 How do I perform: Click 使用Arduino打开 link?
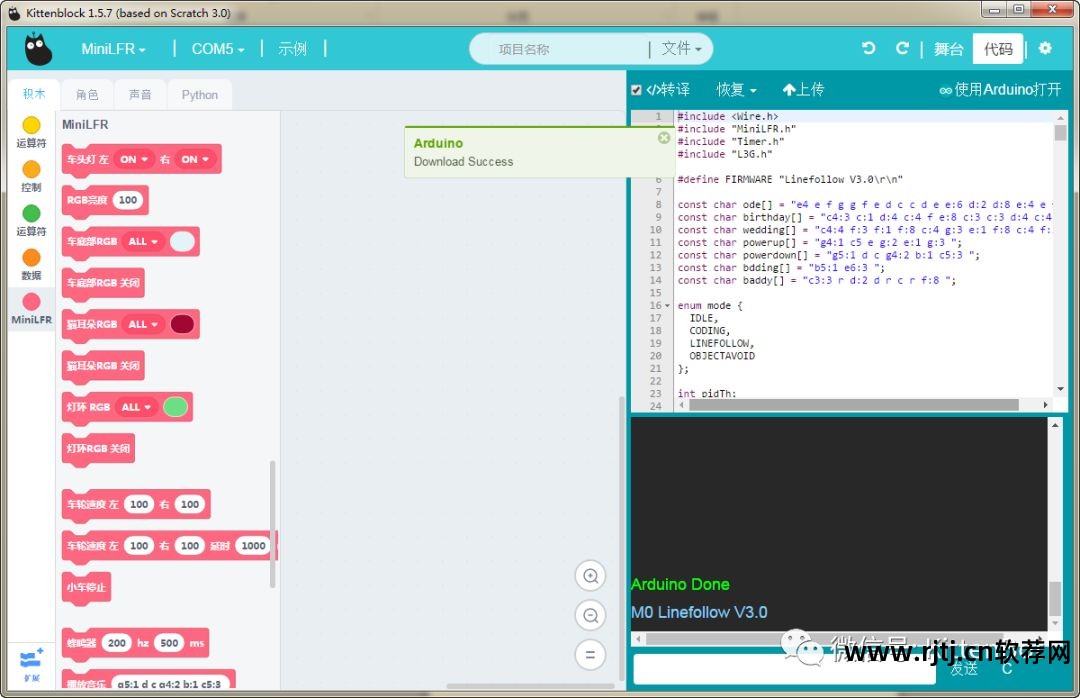1000,90
